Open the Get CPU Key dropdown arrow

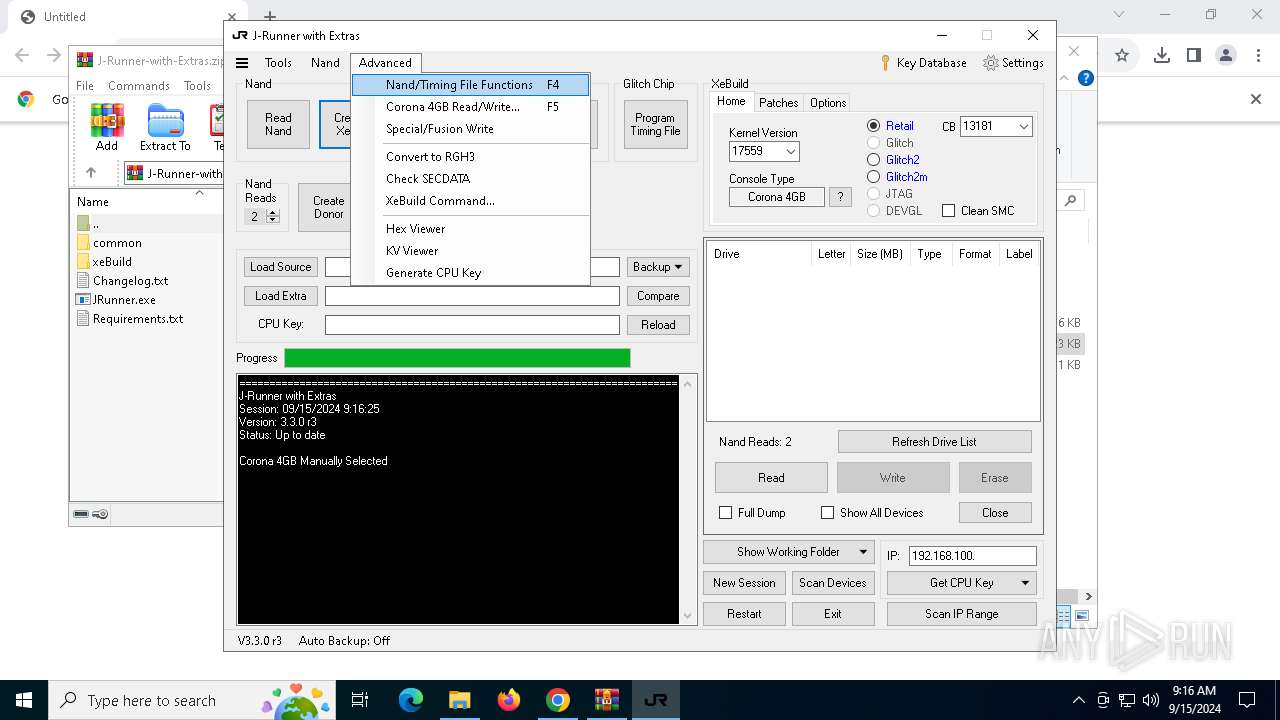(x=1025, y=583)
